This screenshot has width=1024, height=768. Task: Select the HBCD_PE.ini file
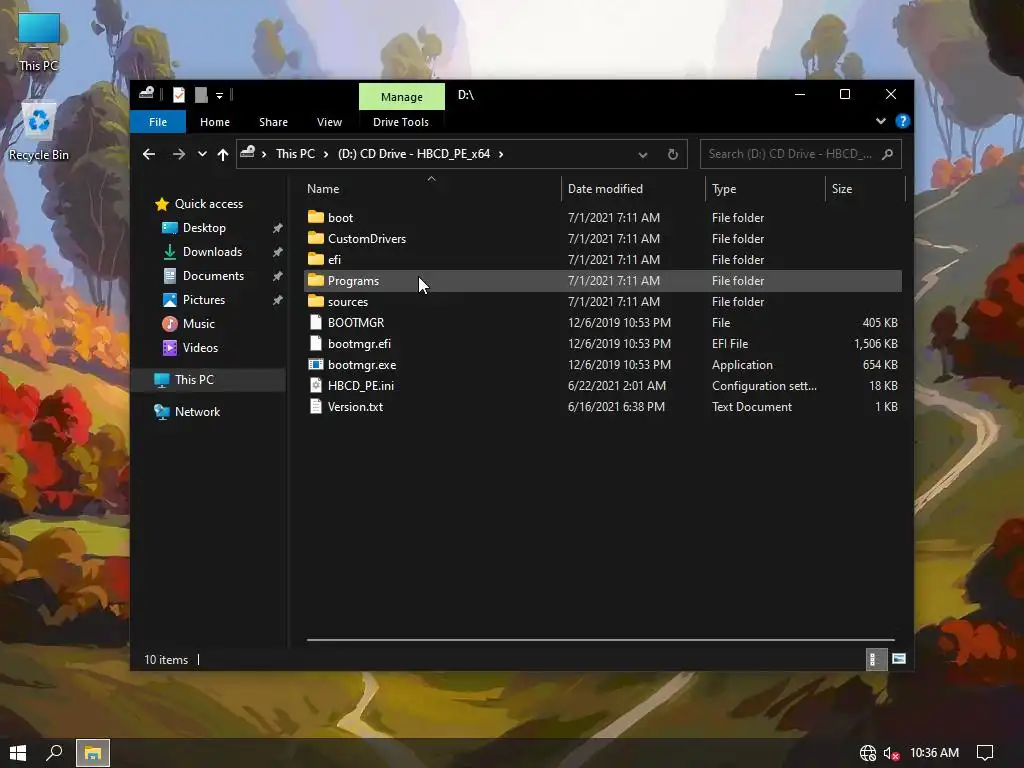coord(603,386)
